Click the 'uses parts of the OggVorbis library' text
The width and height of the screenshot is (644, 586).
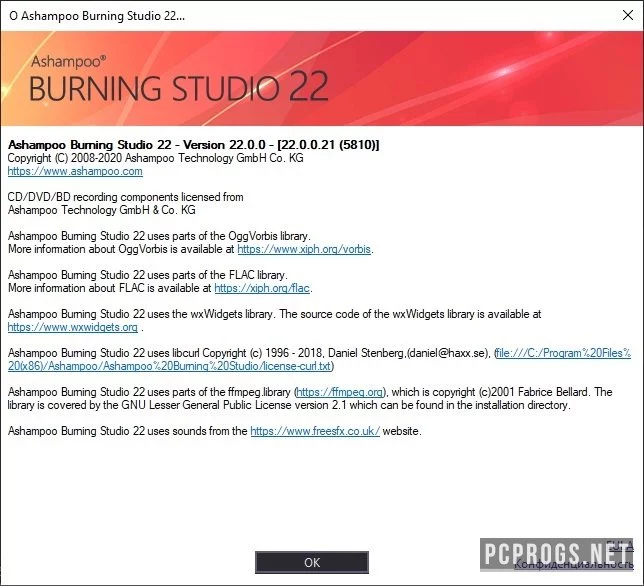pyautogui.click(x=228, y=236)
